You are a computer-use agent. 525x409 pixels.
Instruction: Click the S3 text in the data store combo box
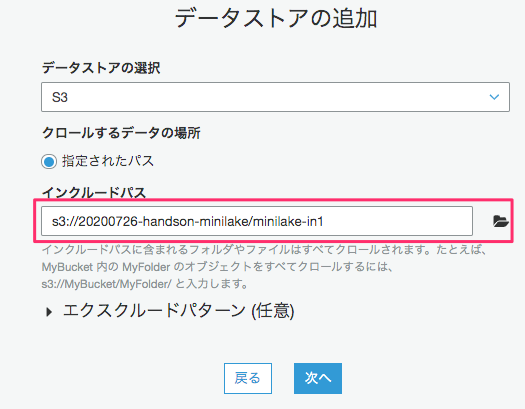[x=60, y=97]
